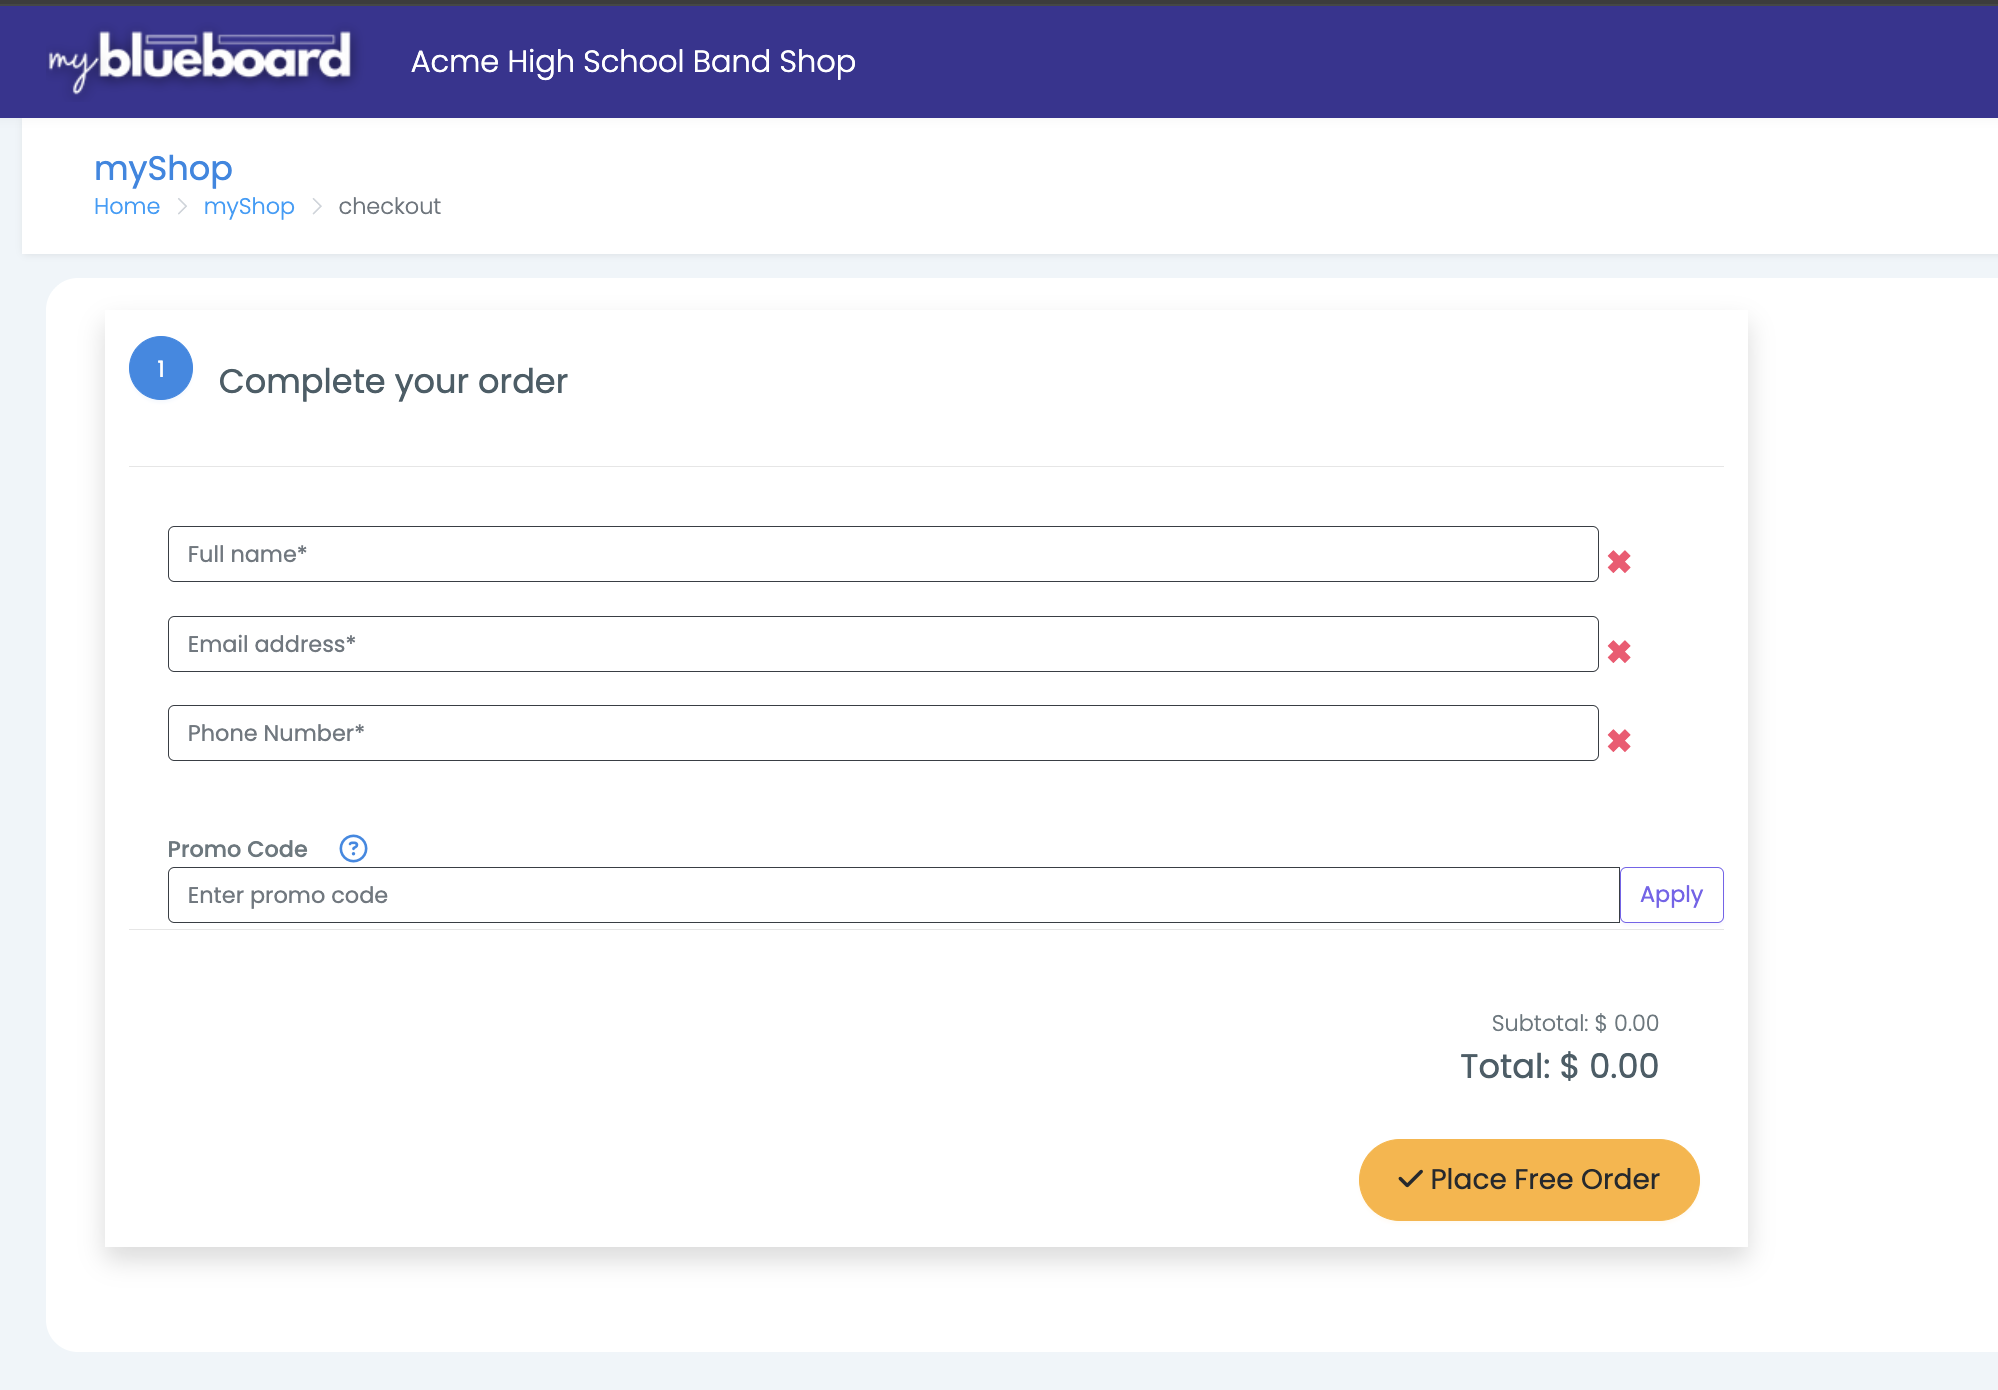Click the Total: $ 0.00 text
This screenshot has height=1390, width=1998.
(x=1559, y=1066)
